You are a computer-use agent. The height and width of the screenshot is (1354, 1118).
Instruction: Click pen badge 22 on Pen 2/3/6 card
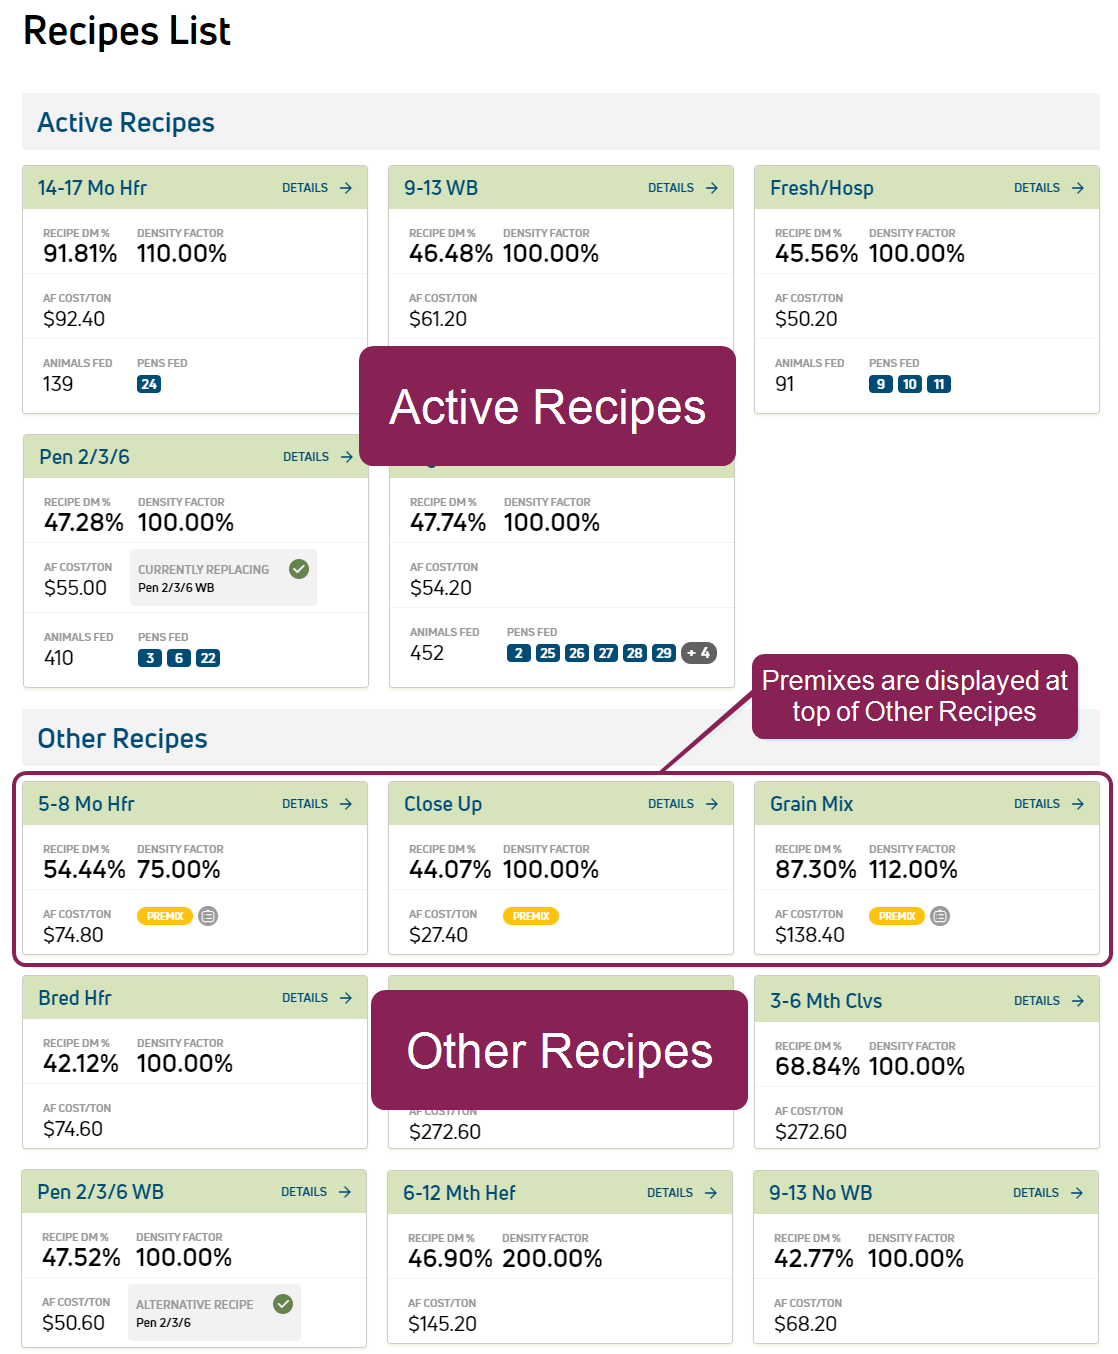coord(208,658)
